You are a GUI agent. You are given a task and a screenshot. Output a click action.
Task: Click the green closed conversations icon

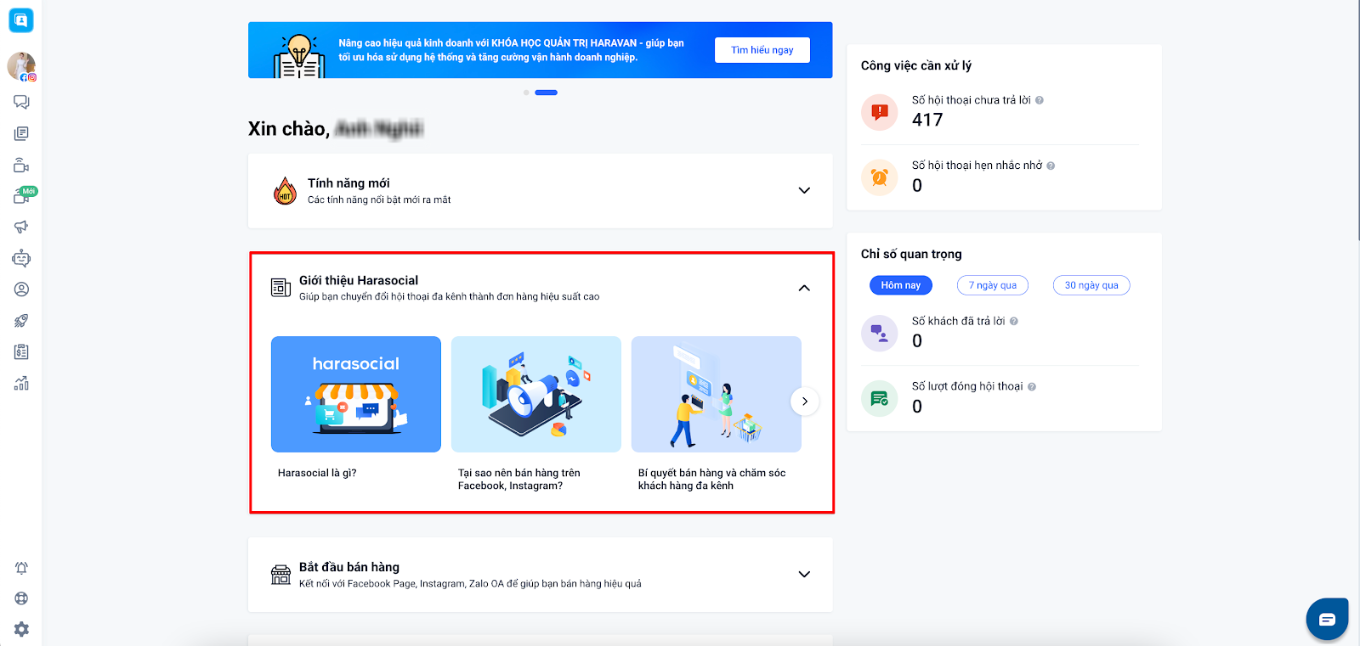pos(879,398)
